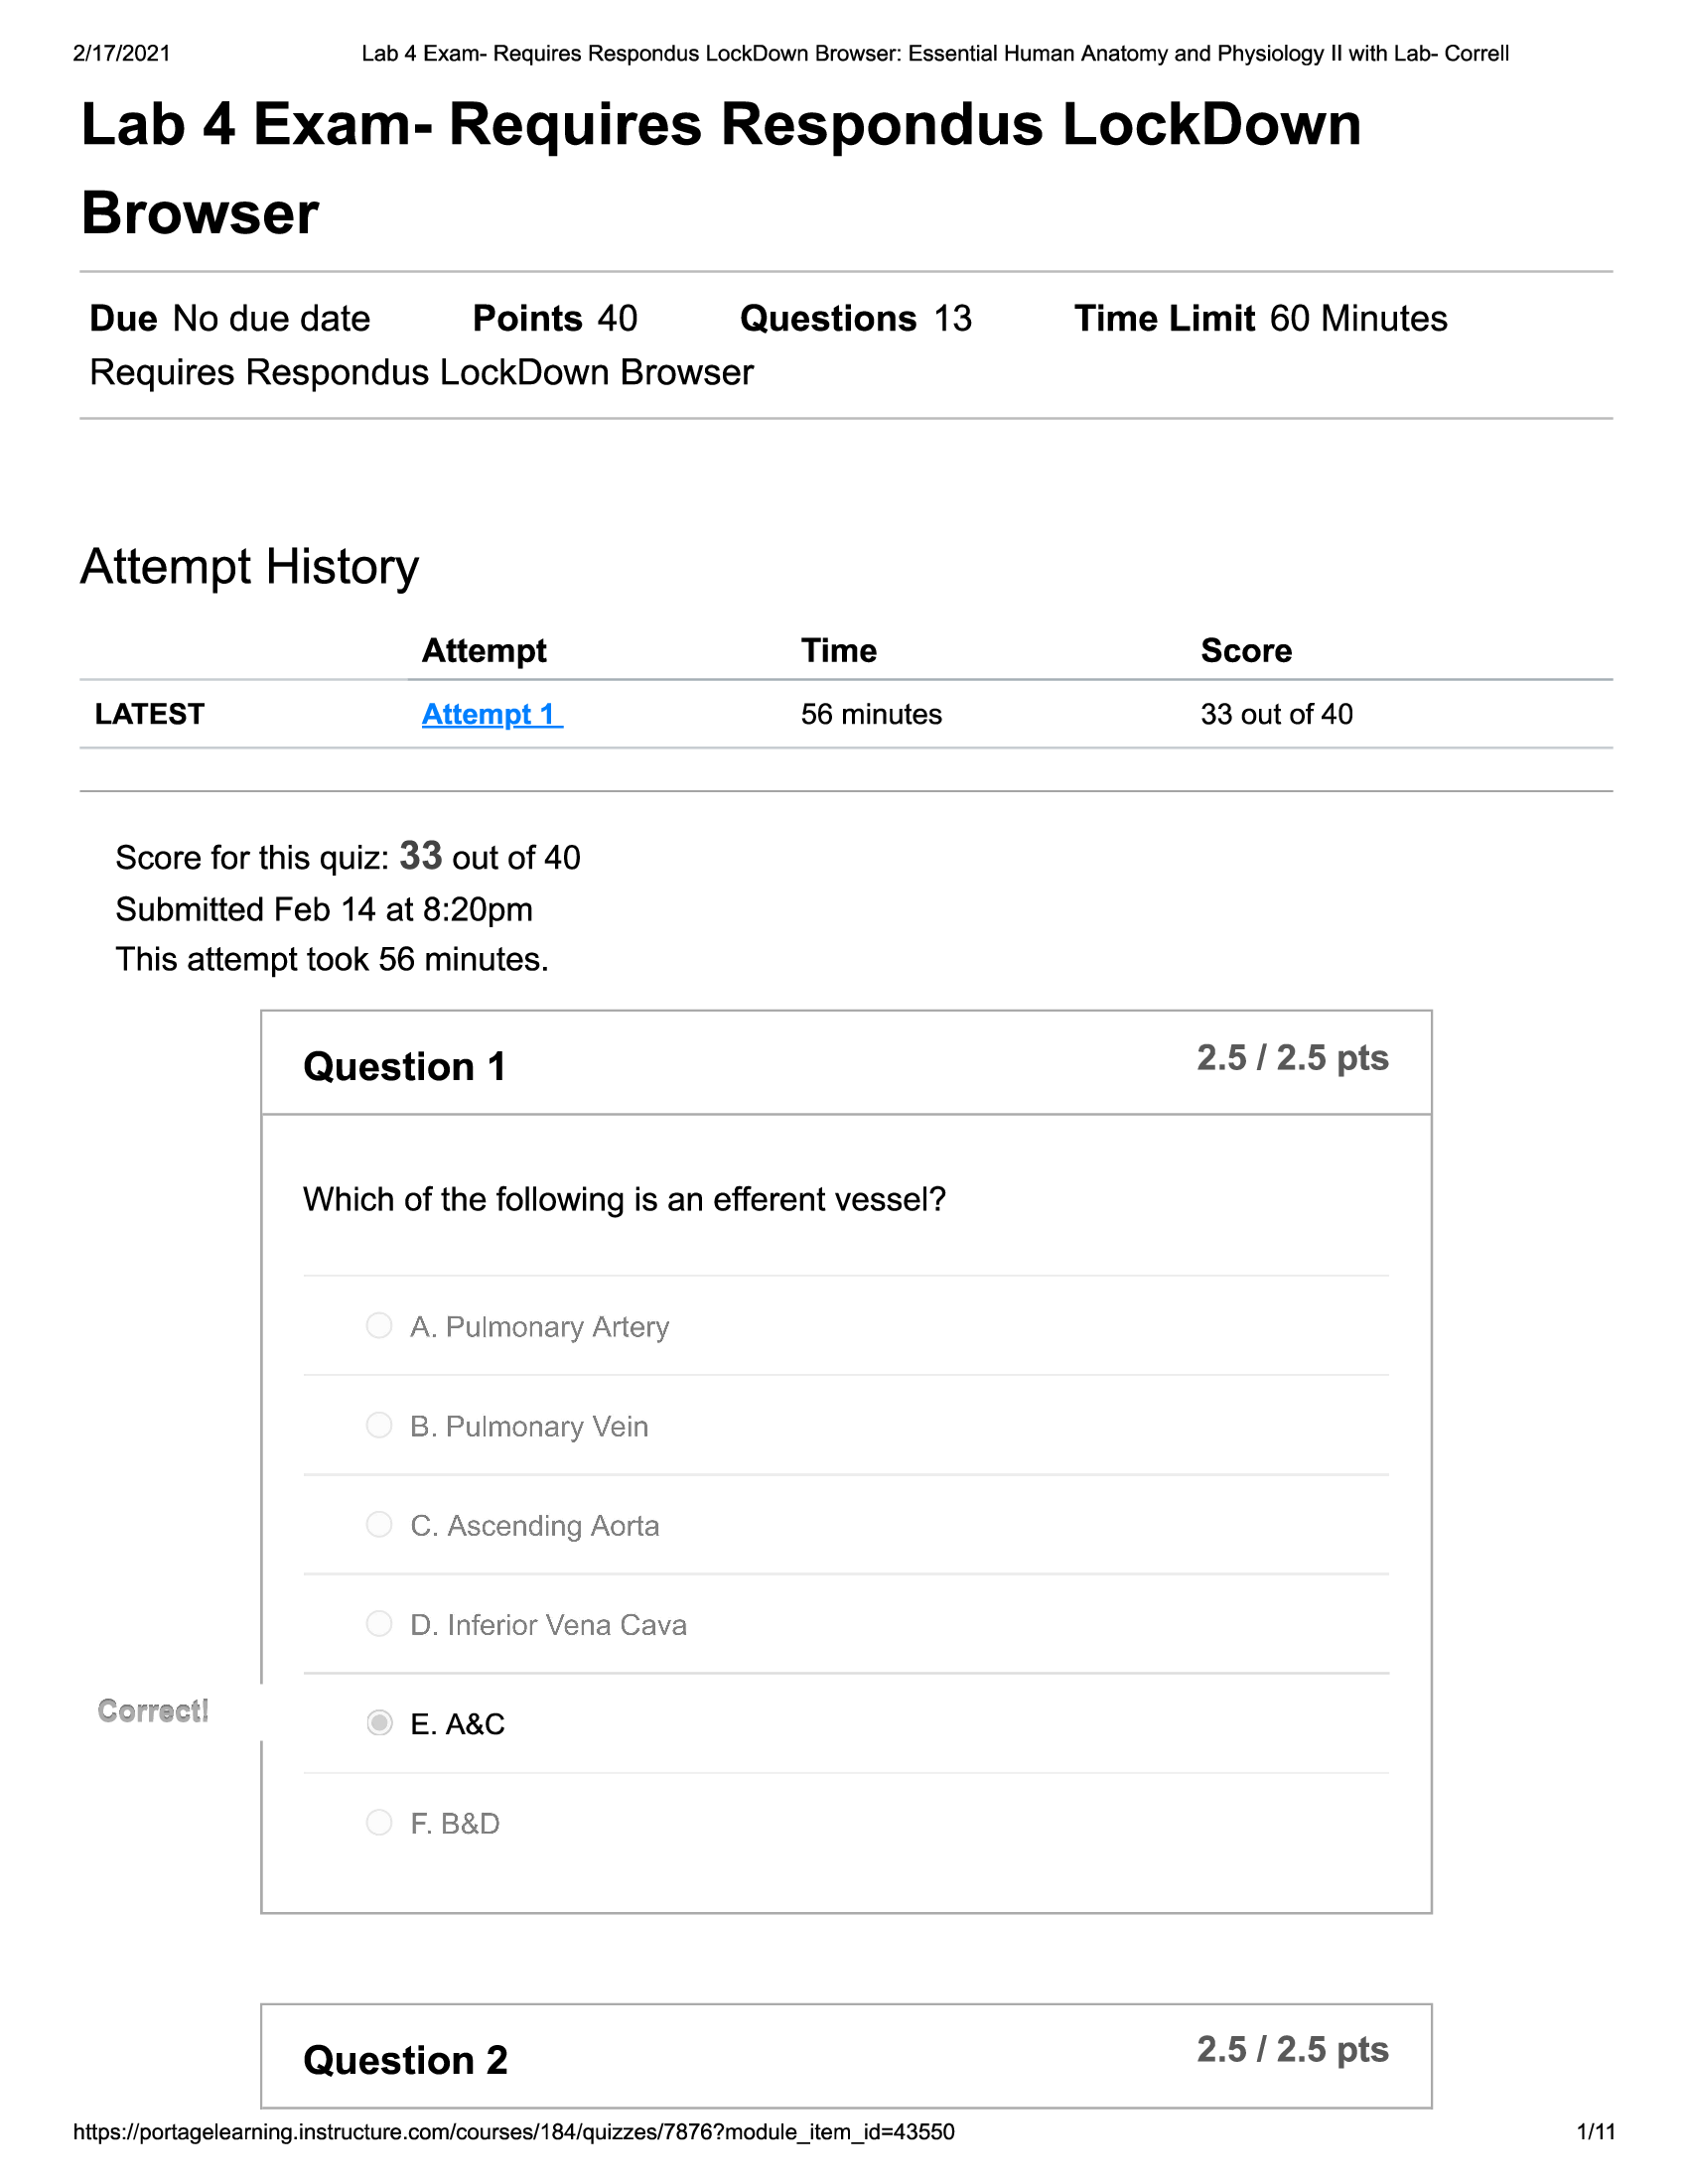This screenshot has width=1688, height=2184.
Task: Pick the D. Inferior Vena Cava option
Action: 379,1624
